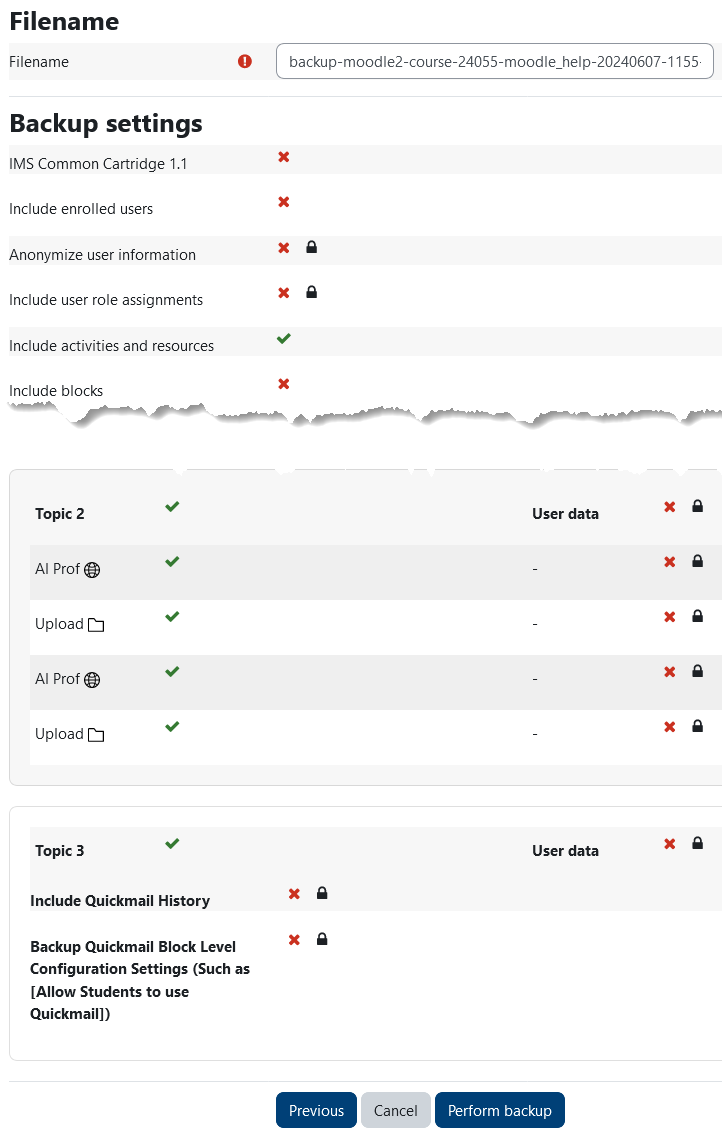This screenshot has height=1141, width=722.
Task: Click into the Filename text field
Action: click(x=494, y=61)
